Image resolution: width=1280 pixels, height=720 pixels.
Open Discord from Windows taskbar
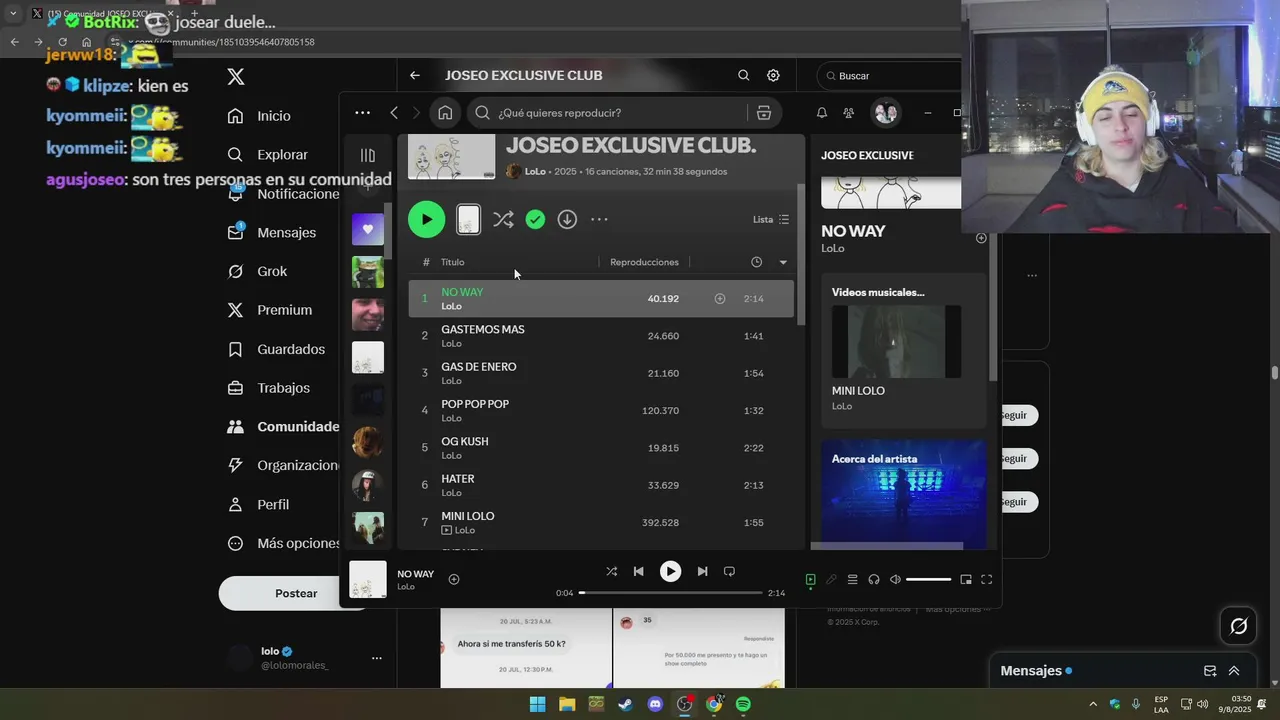pyautogui.click(x=655, y=704)
